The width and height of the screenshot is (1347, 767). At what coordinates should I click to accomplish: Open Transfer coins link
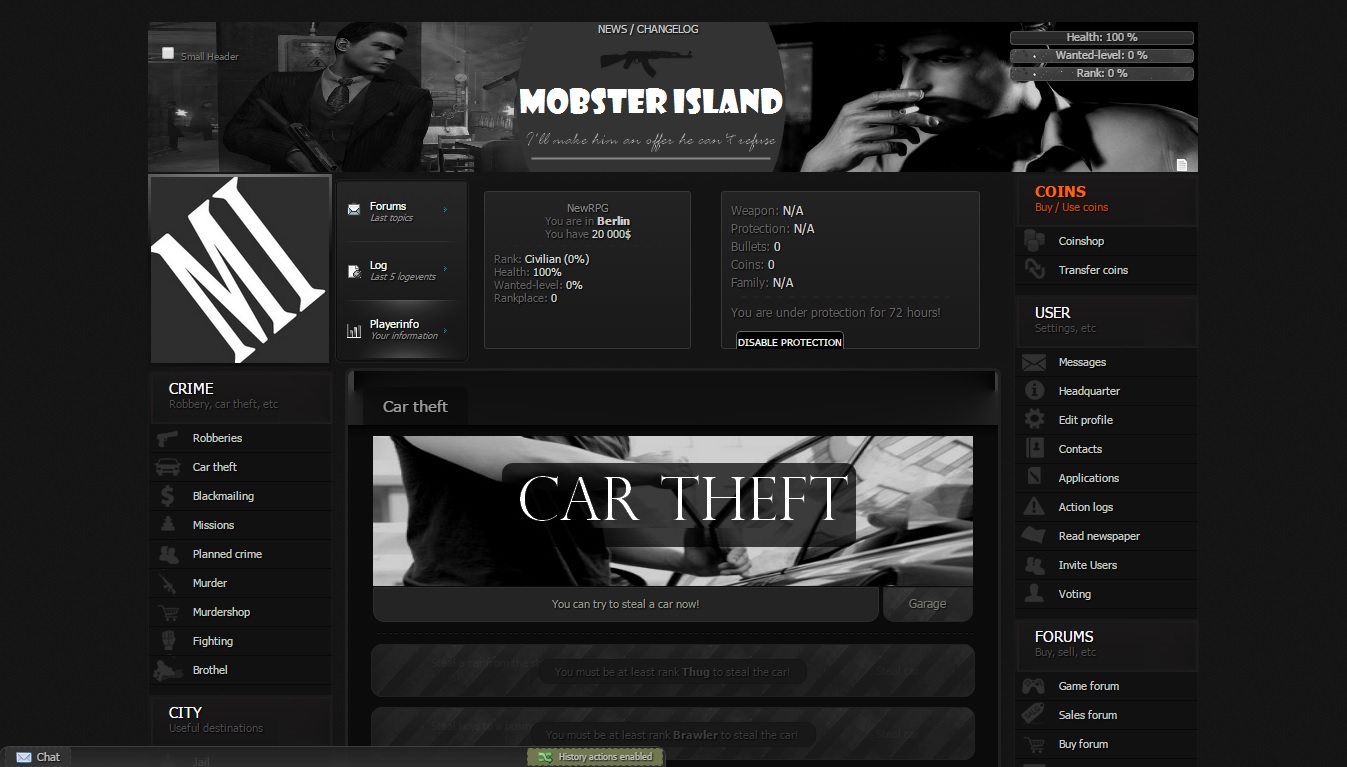point(1093,270)
